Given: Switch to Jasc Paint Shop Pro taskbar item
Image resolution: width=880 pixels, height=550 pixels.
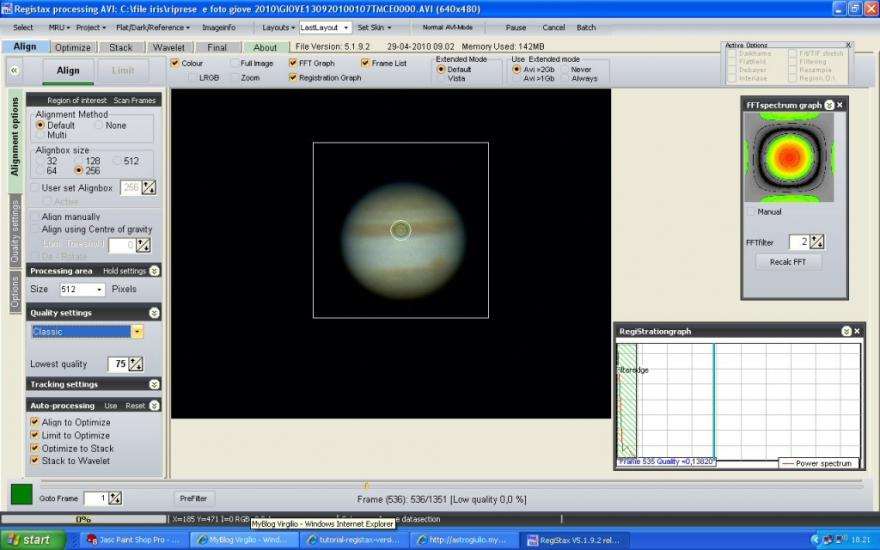Looking at the screenshot, I should [133, 540].
